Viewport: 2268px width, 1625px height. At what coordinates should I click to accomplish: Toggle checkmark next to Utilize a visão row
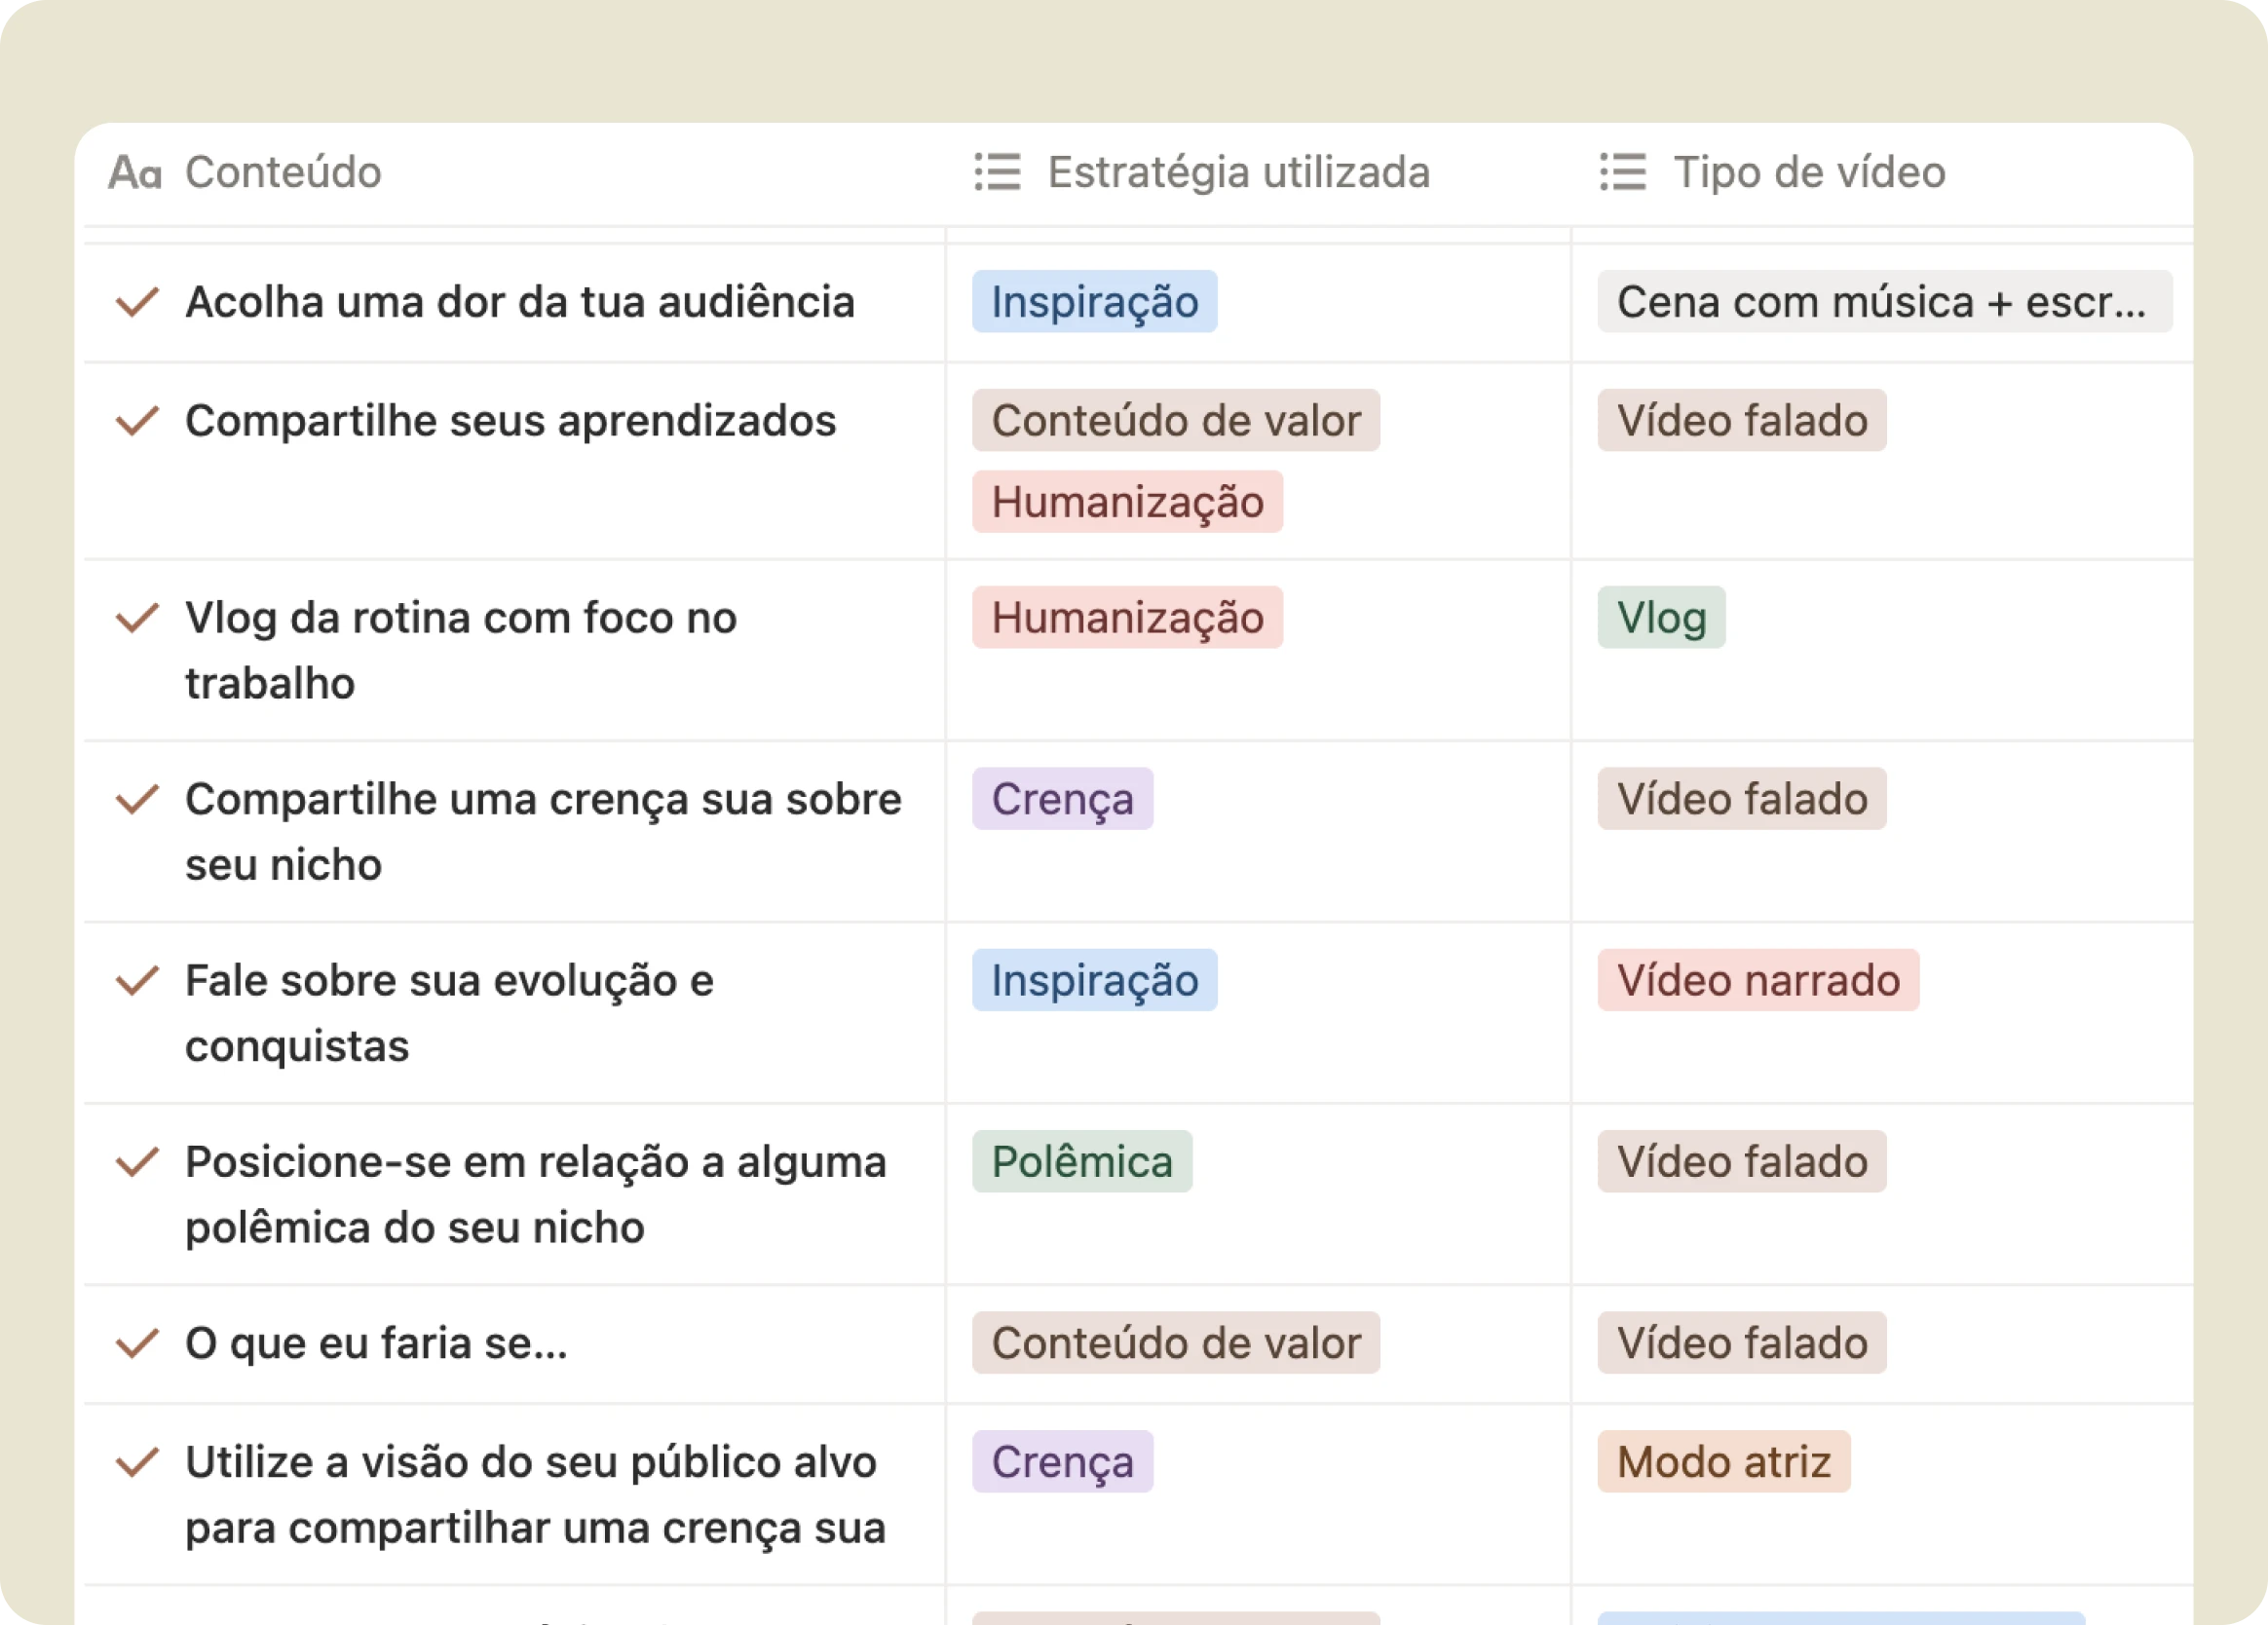pyautogui.click(x=137, y=1462)
